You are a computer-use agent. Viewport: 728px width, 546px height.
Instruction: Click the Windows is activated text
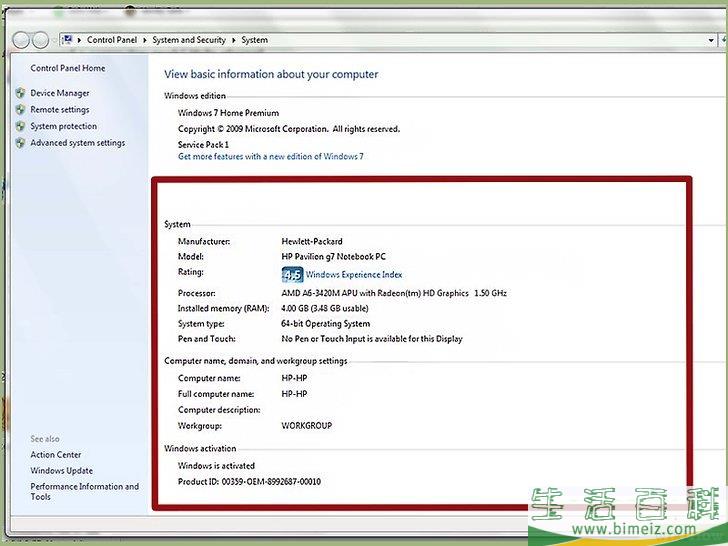pos(216,466)
